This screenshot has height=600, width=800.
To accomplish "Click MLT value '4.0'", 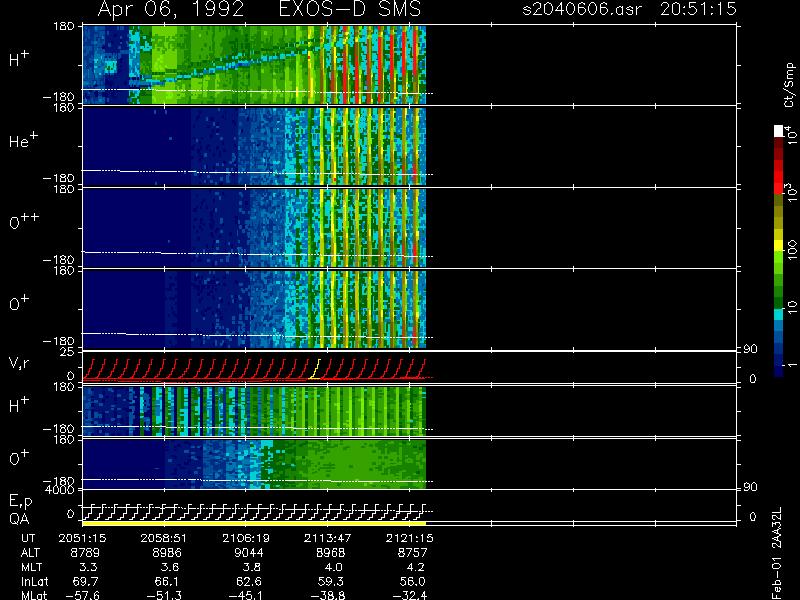I will coord(334,567).
